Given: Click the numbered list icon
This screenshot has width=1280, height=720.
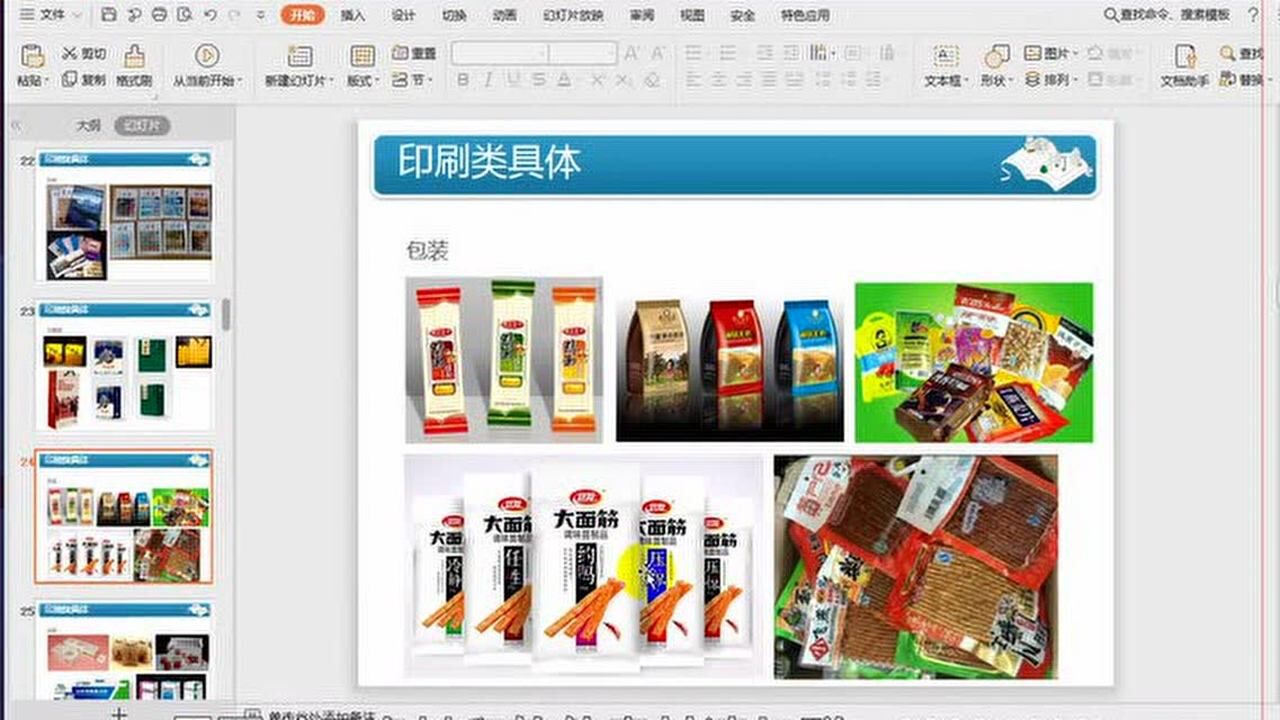Looking at the screenshot, I should coord(728,53).
